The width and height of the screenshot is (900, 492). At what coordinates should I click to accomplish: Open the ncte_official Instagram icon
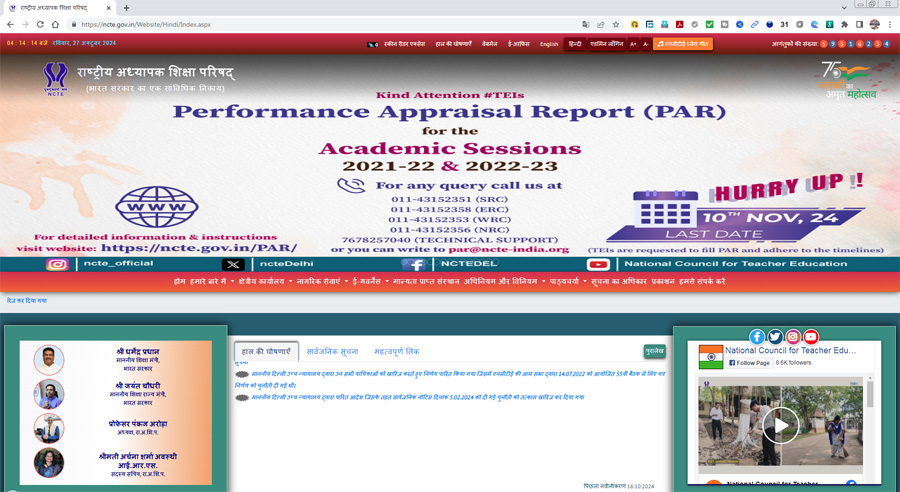click(58, 264)
